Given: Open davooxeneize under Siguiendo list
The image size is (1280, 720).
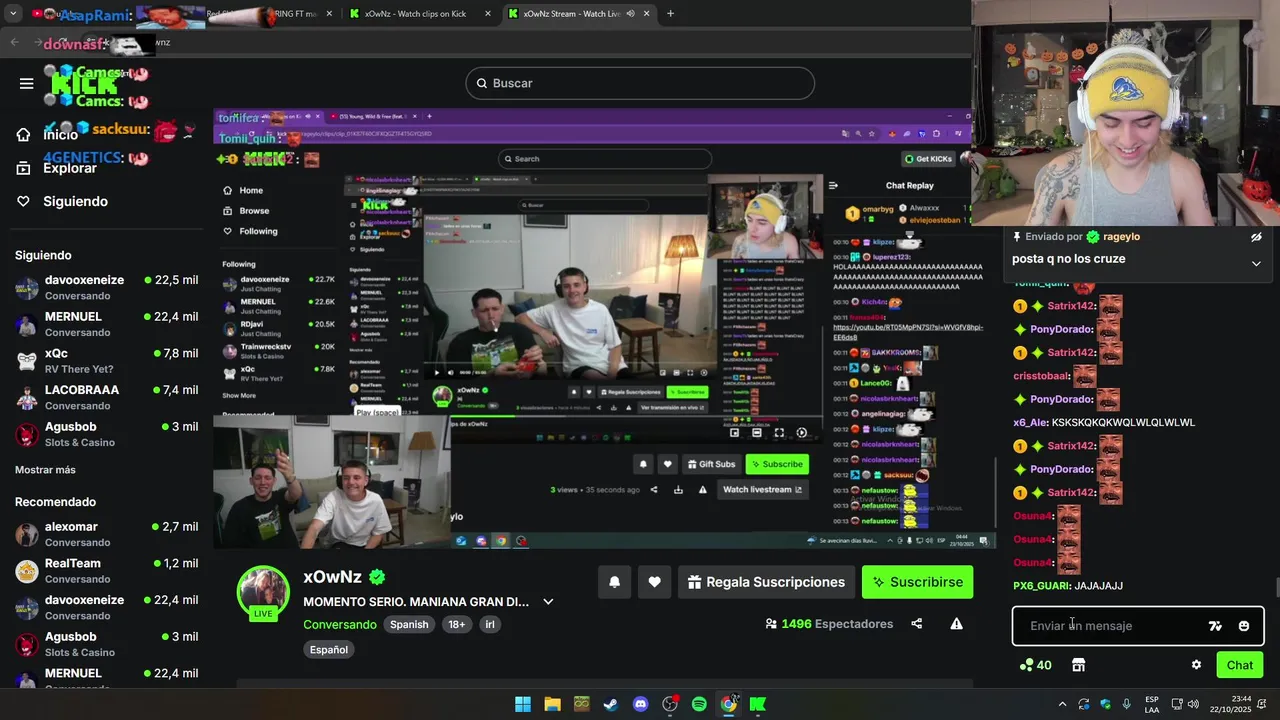Looking at the screenshot, I should coord(106,288).
